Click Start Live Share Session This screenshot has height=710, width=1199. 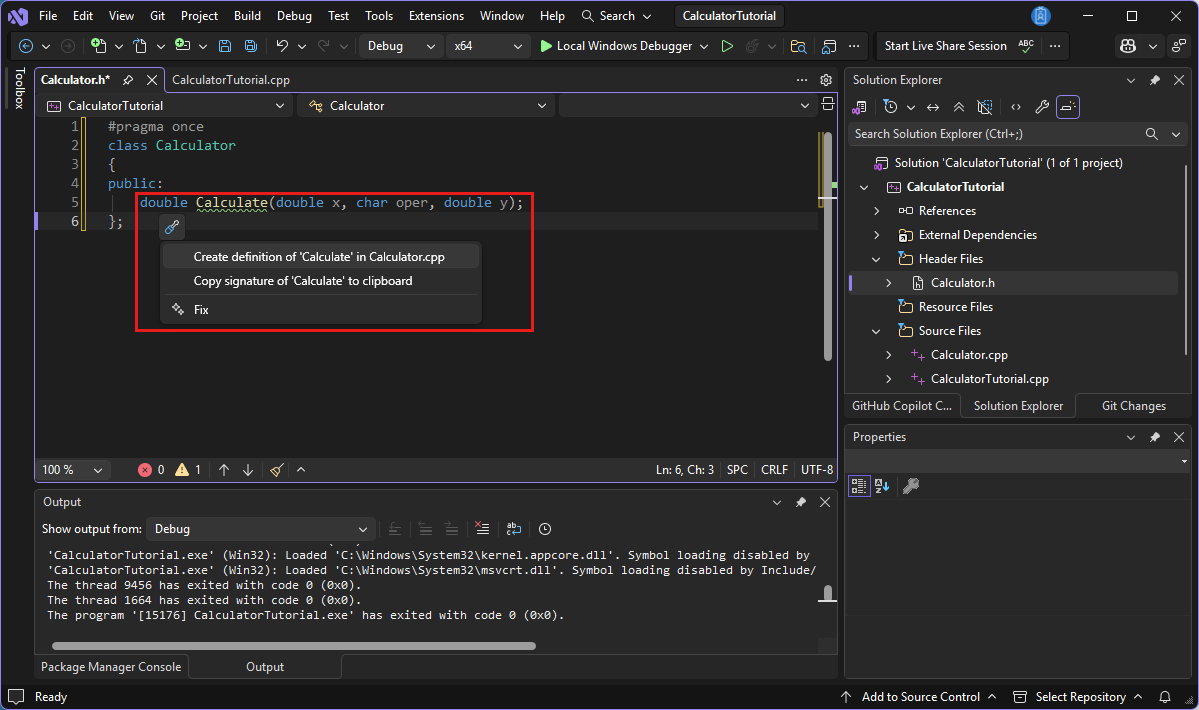coord(945,46)
